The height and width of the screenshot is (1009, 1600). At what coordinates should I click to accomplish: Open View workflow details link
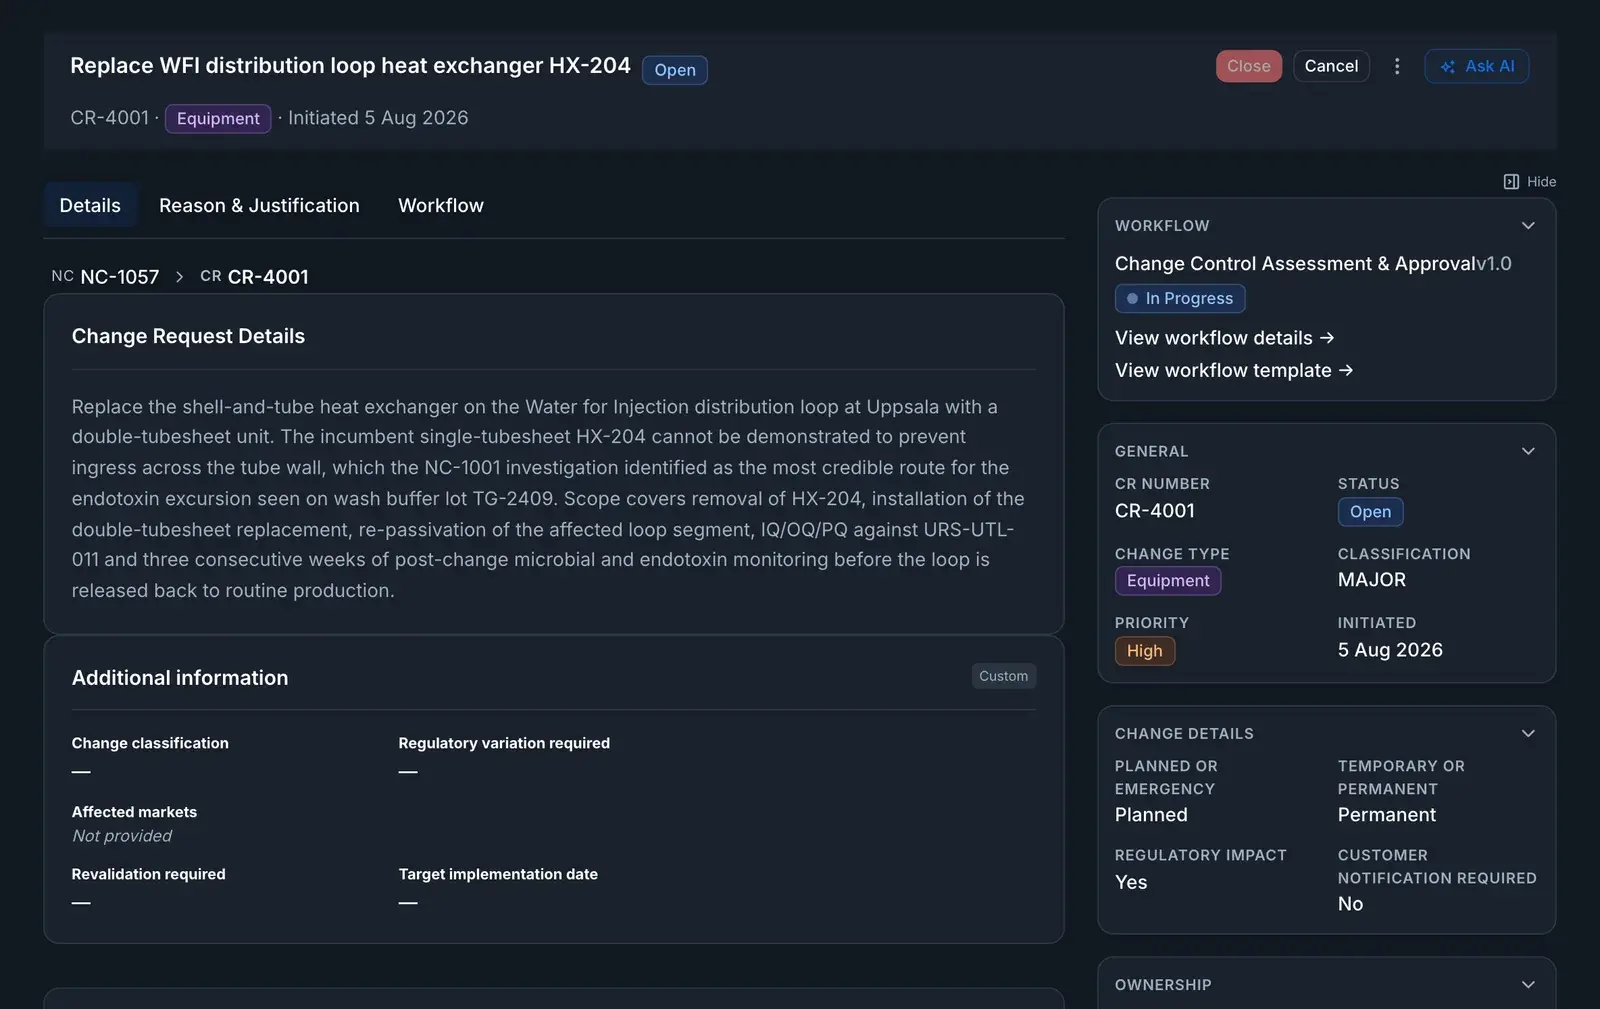pyautogui.click(x=1225, y=338)
